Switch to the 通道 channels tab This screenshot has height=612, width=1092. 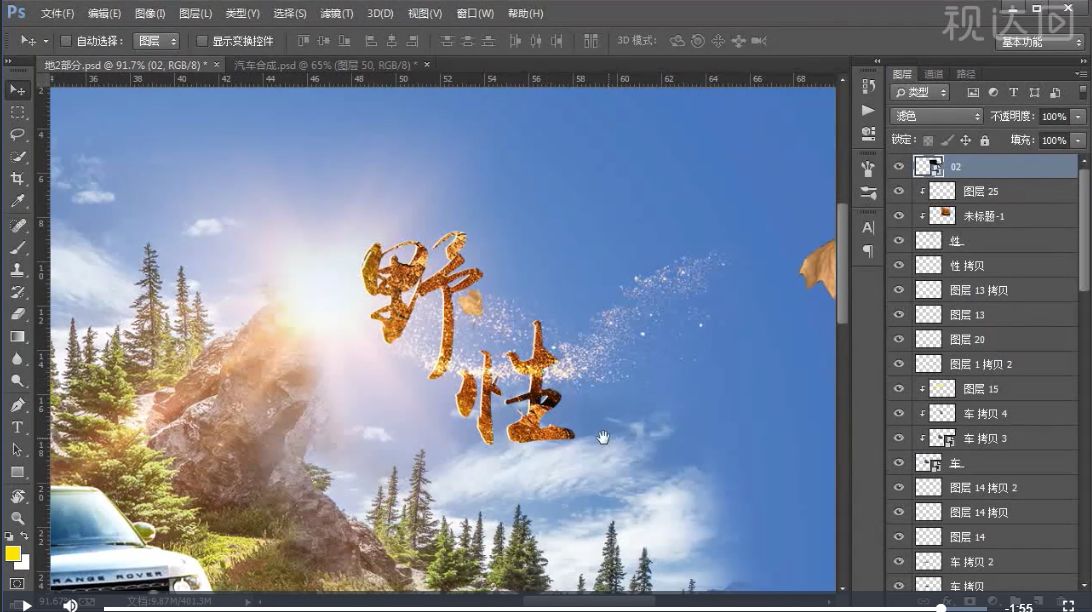coord(933,74)
